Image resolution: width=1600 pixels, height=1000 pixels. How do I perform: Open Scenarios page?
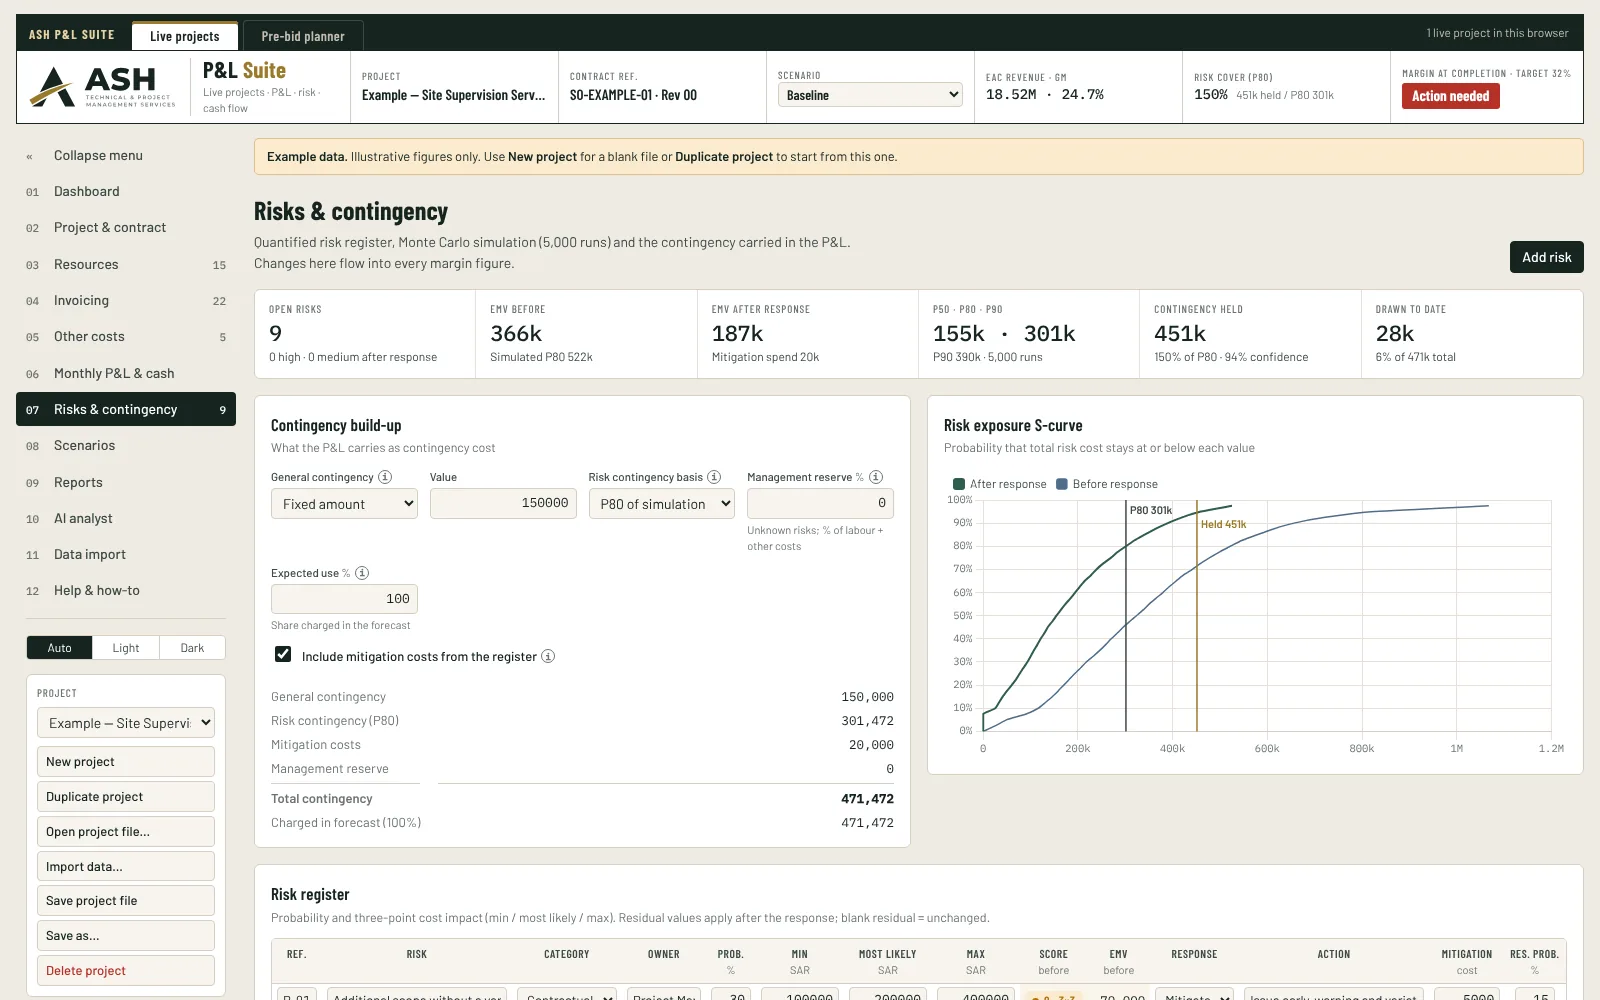(x=126, y=446)
